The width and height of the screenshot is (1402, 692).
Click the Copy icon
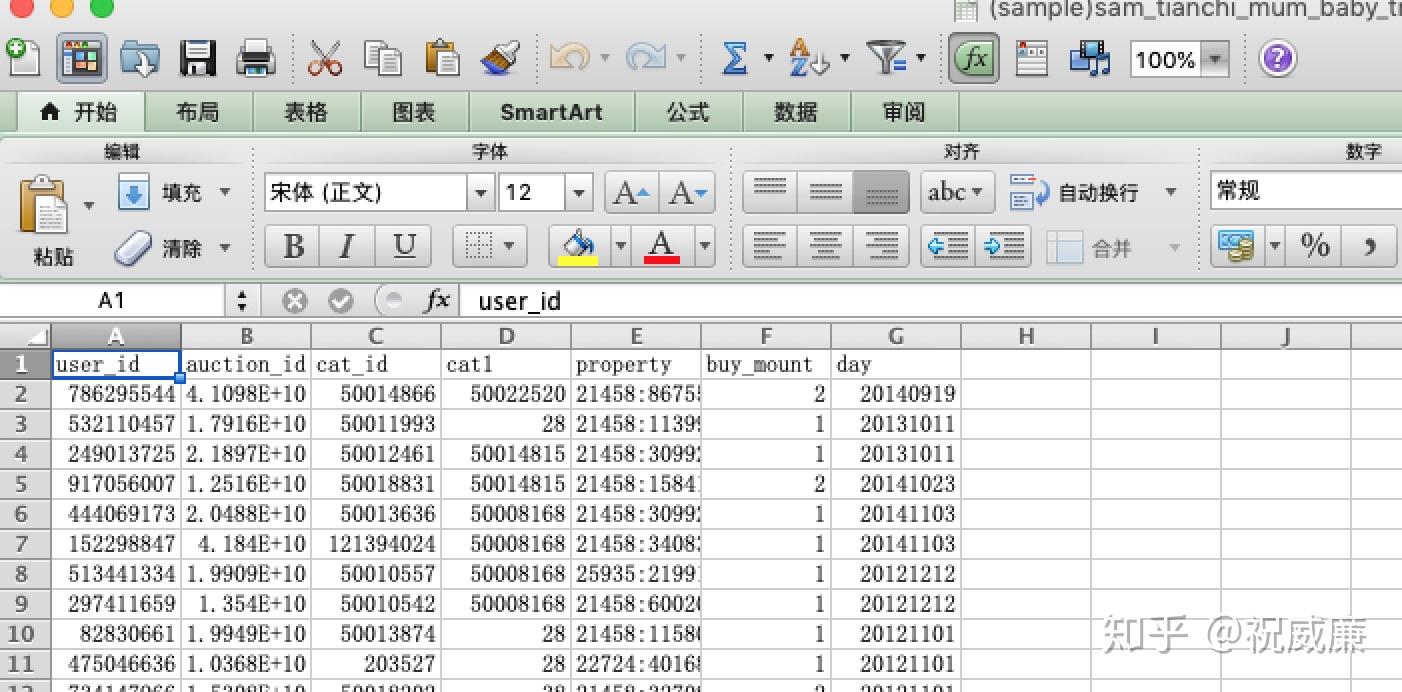pos(383,58)
